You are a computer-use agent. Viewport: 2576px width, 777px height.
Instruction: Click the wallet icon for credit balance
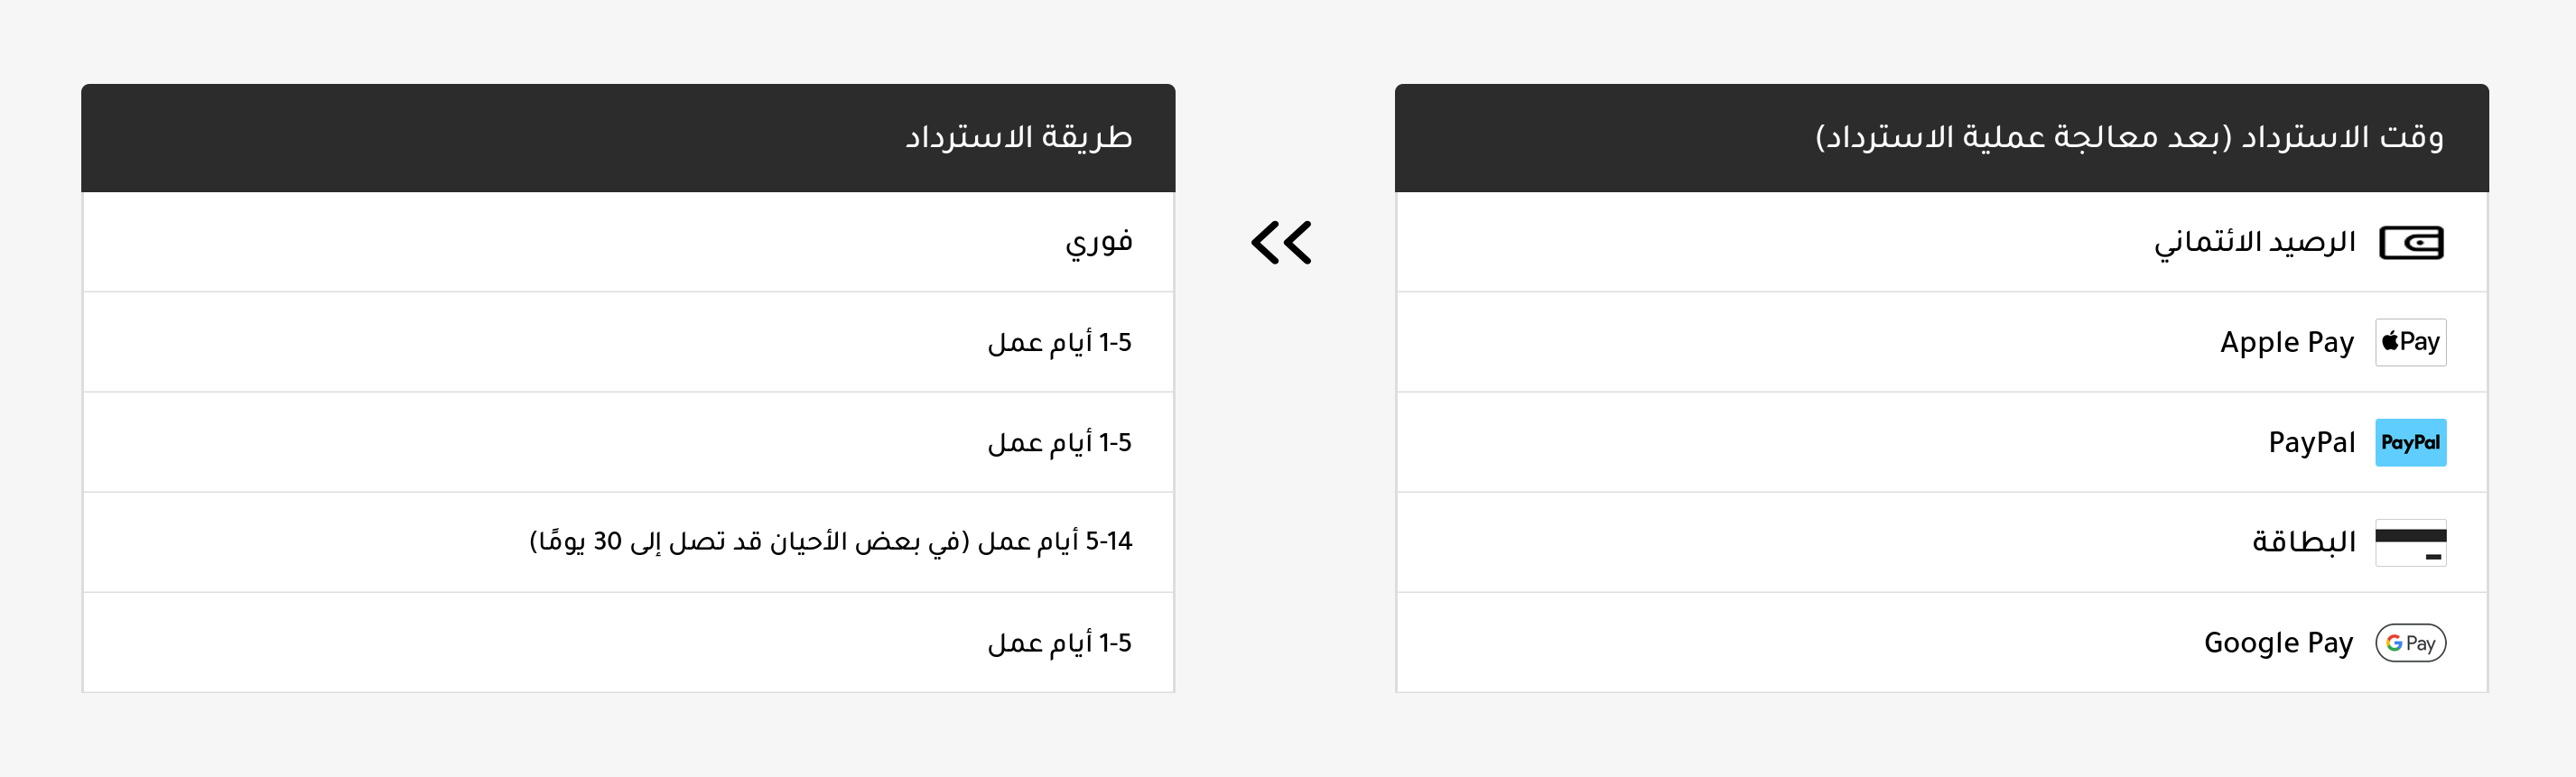pyautogui.click(x=2411, y=243)
